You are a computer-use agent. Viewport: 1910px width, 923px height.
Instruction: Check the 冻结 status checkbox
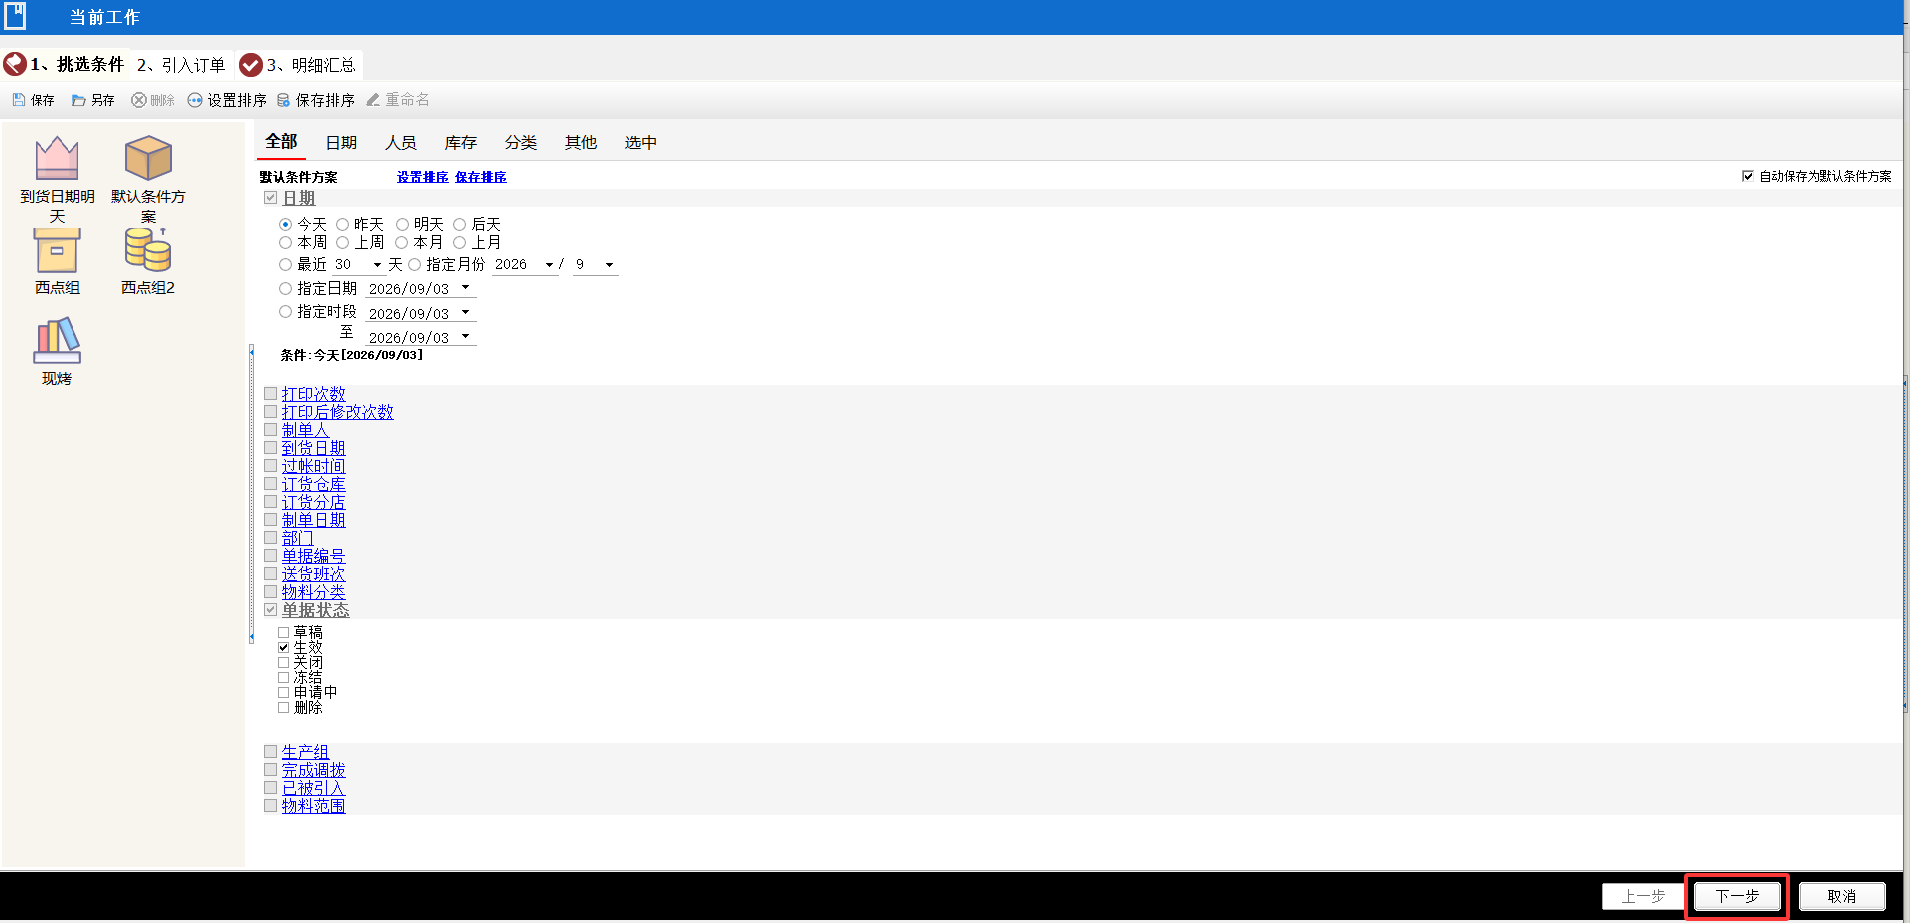pyautogui.click(x=284, y=677)
